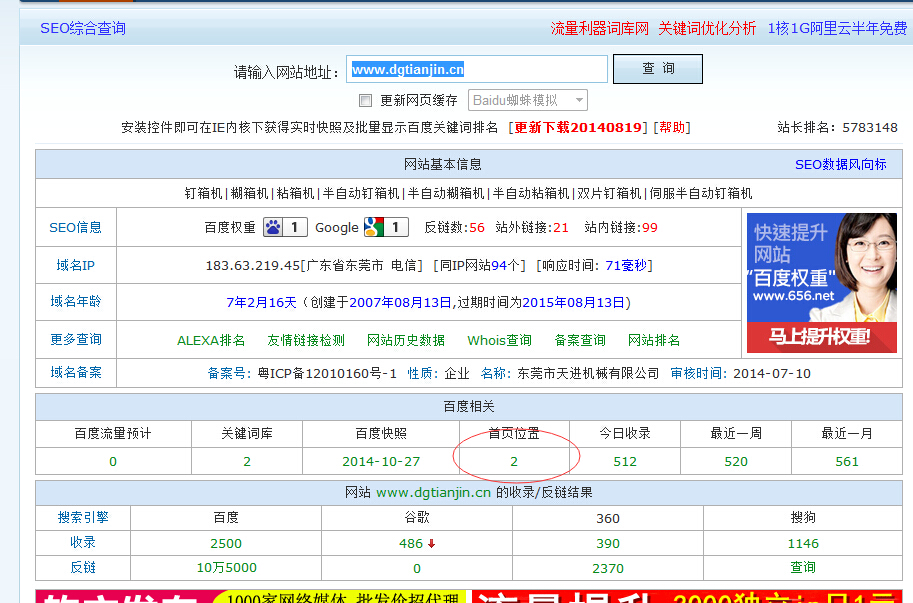Click Sogou 收录 count 1146
Viewport: 913px width, 603px height.
click(803, 544)
